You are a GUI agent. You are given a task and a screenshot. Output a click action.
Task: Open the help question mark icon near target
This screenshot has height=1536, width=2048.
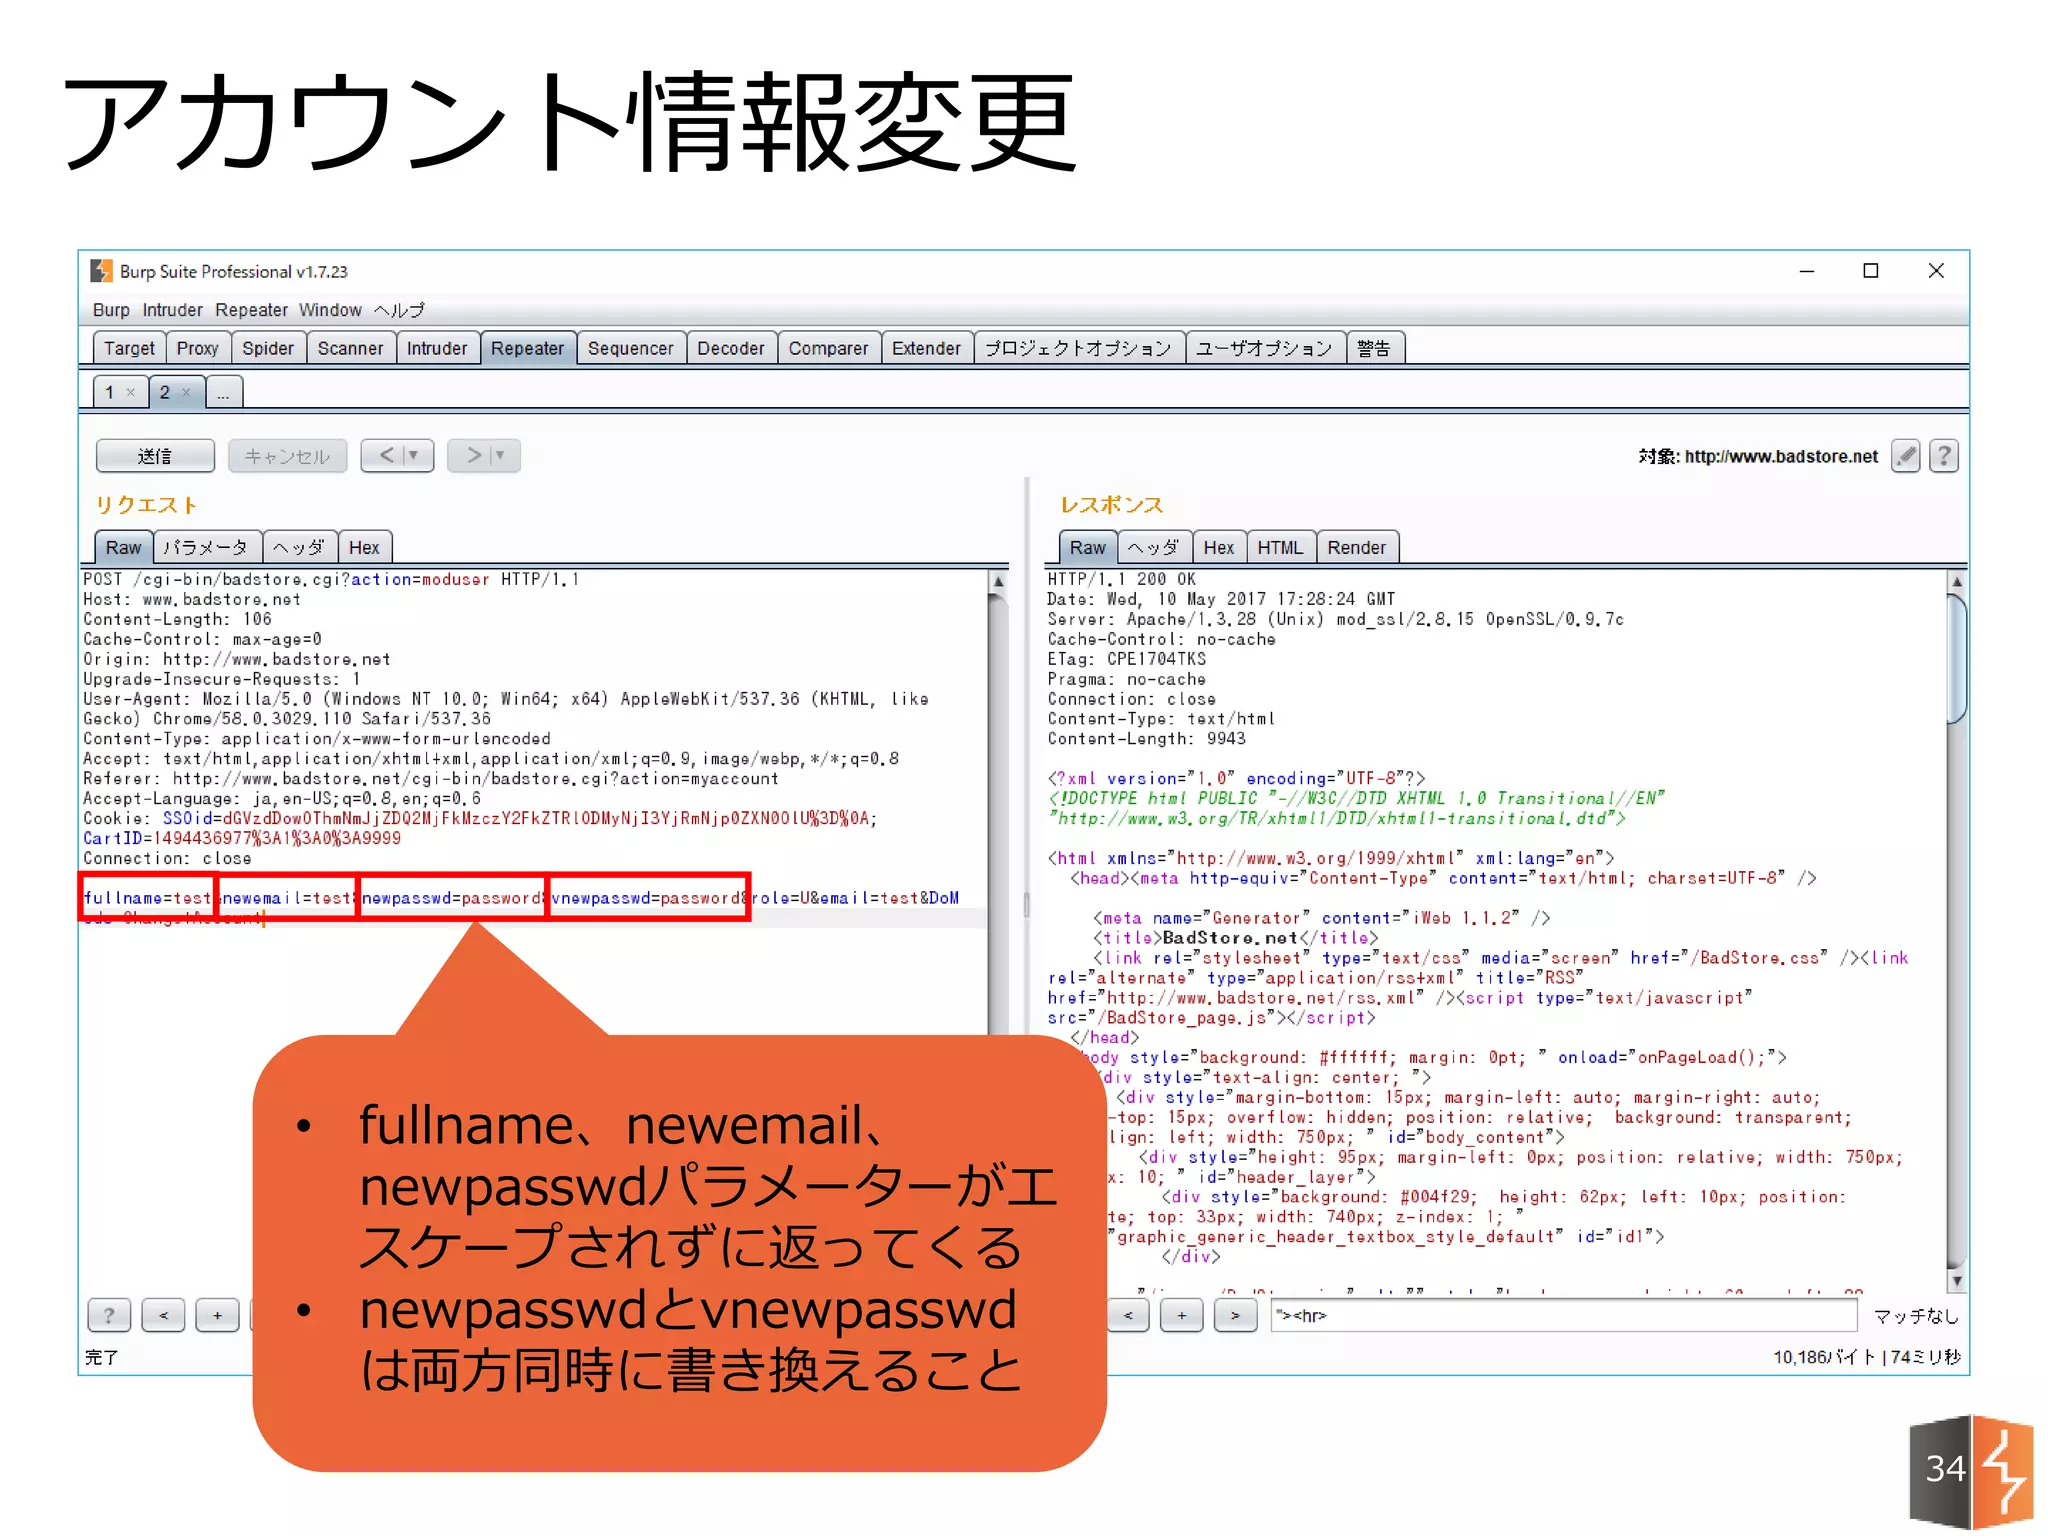[1944, 456]
